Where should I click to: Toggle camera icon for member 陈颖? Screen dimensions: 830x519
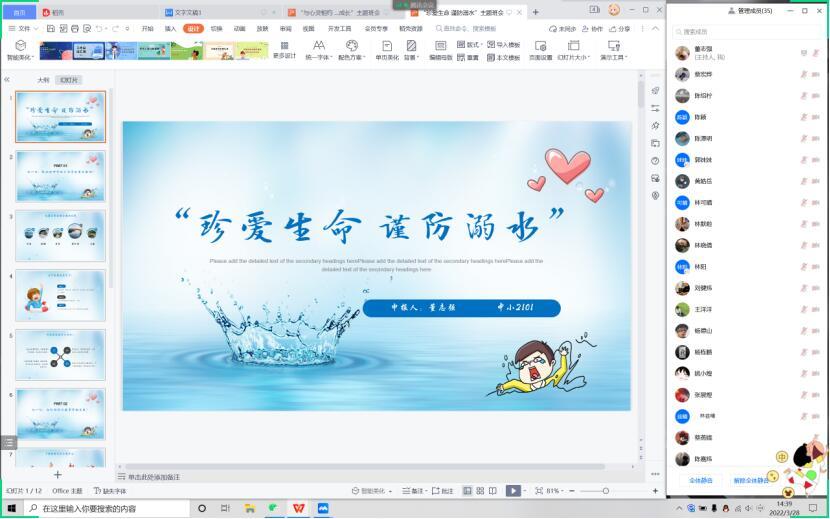[816, 117]
